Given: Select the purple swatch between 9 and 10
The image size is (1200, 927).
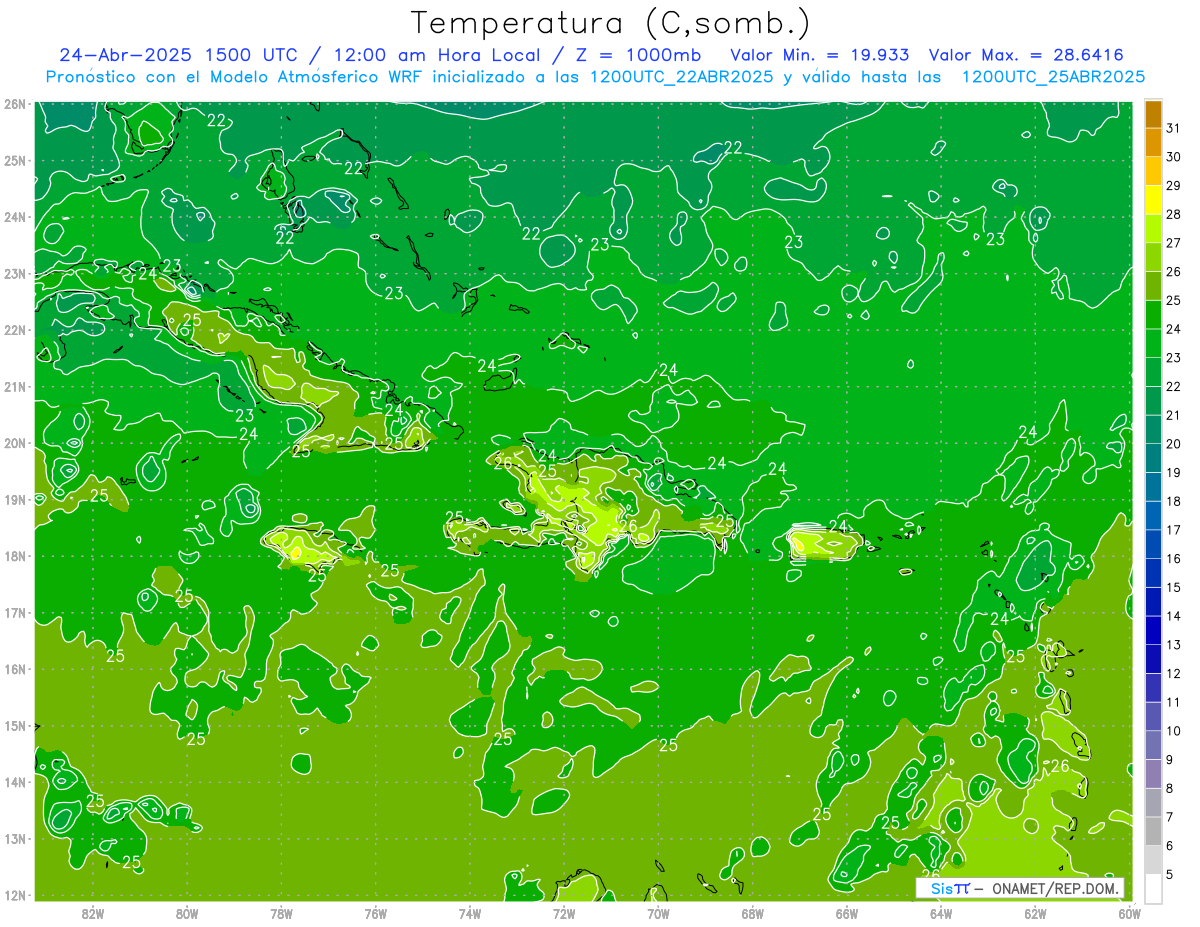Looking at the screenshot, I should [x=1153, y=745].
